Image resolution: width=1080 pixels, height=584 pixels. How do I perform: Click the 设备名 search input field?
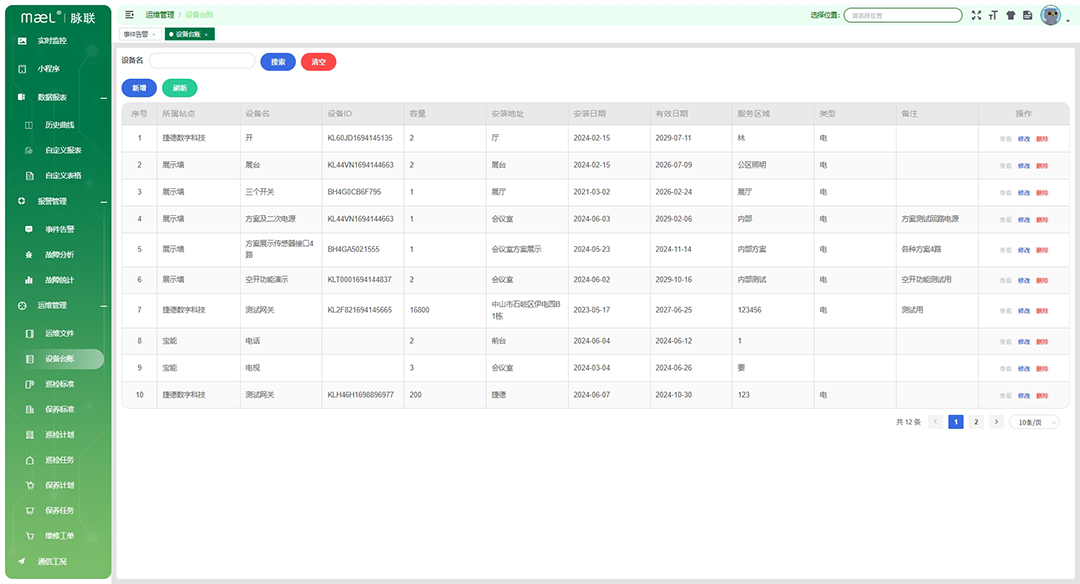coord(202,61)
